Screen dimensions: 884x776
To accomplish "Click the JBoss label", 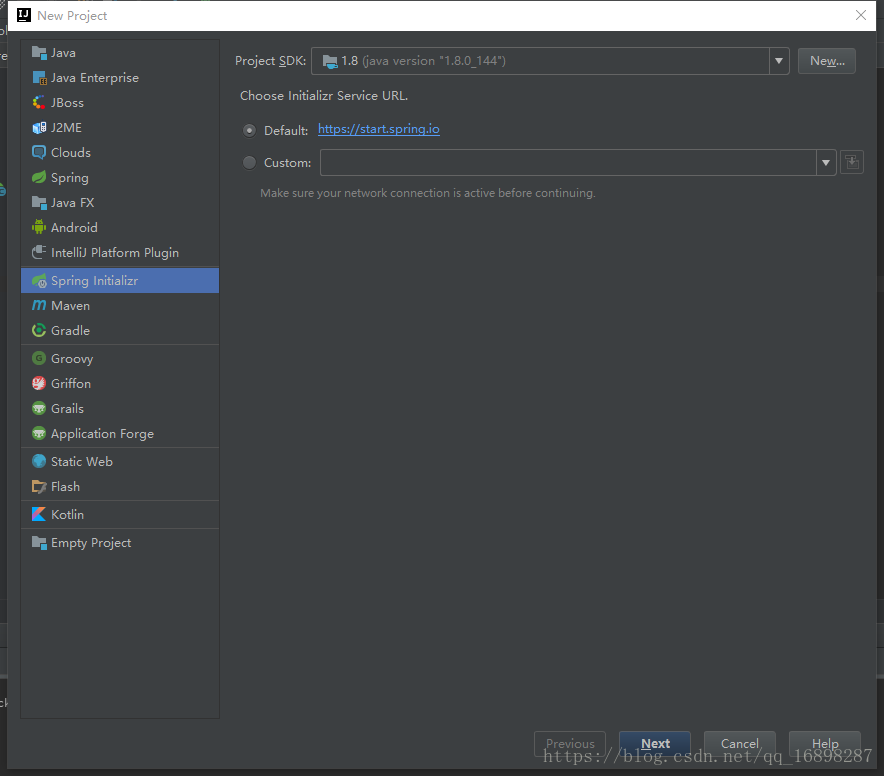I will tap(67, 103).
